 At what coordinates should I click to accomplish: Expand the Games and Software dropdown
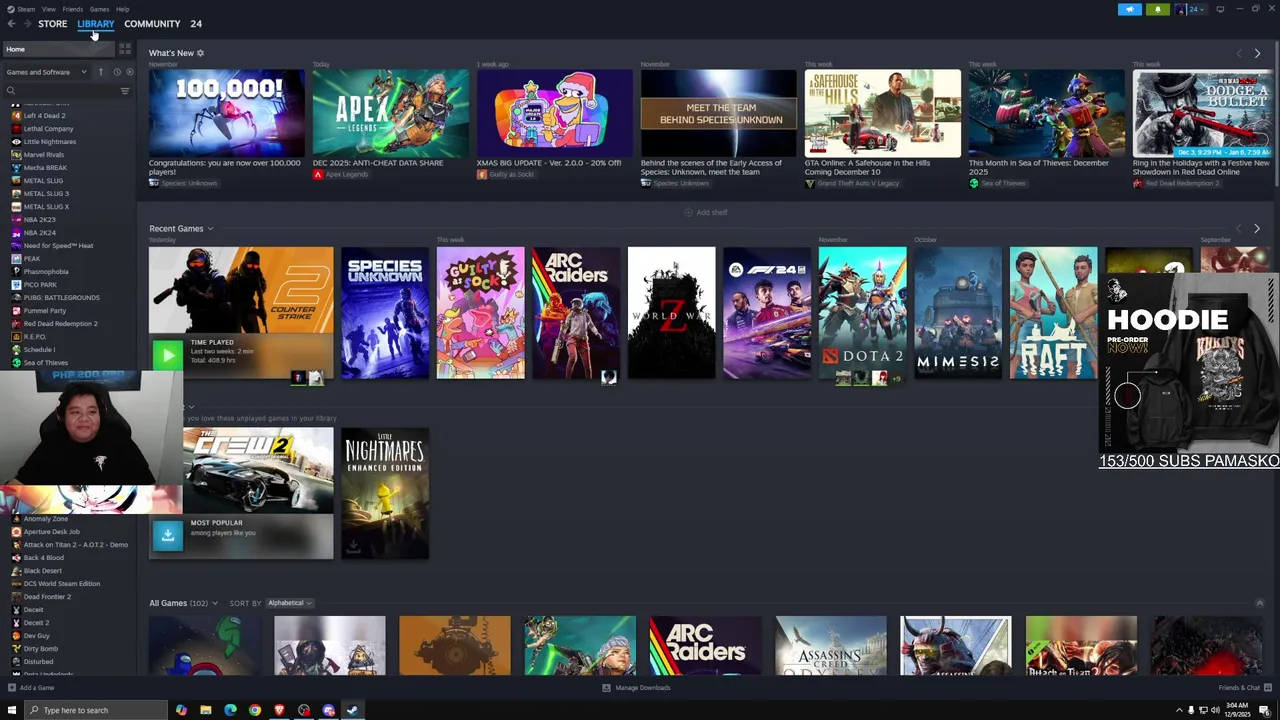click(46, 72)
